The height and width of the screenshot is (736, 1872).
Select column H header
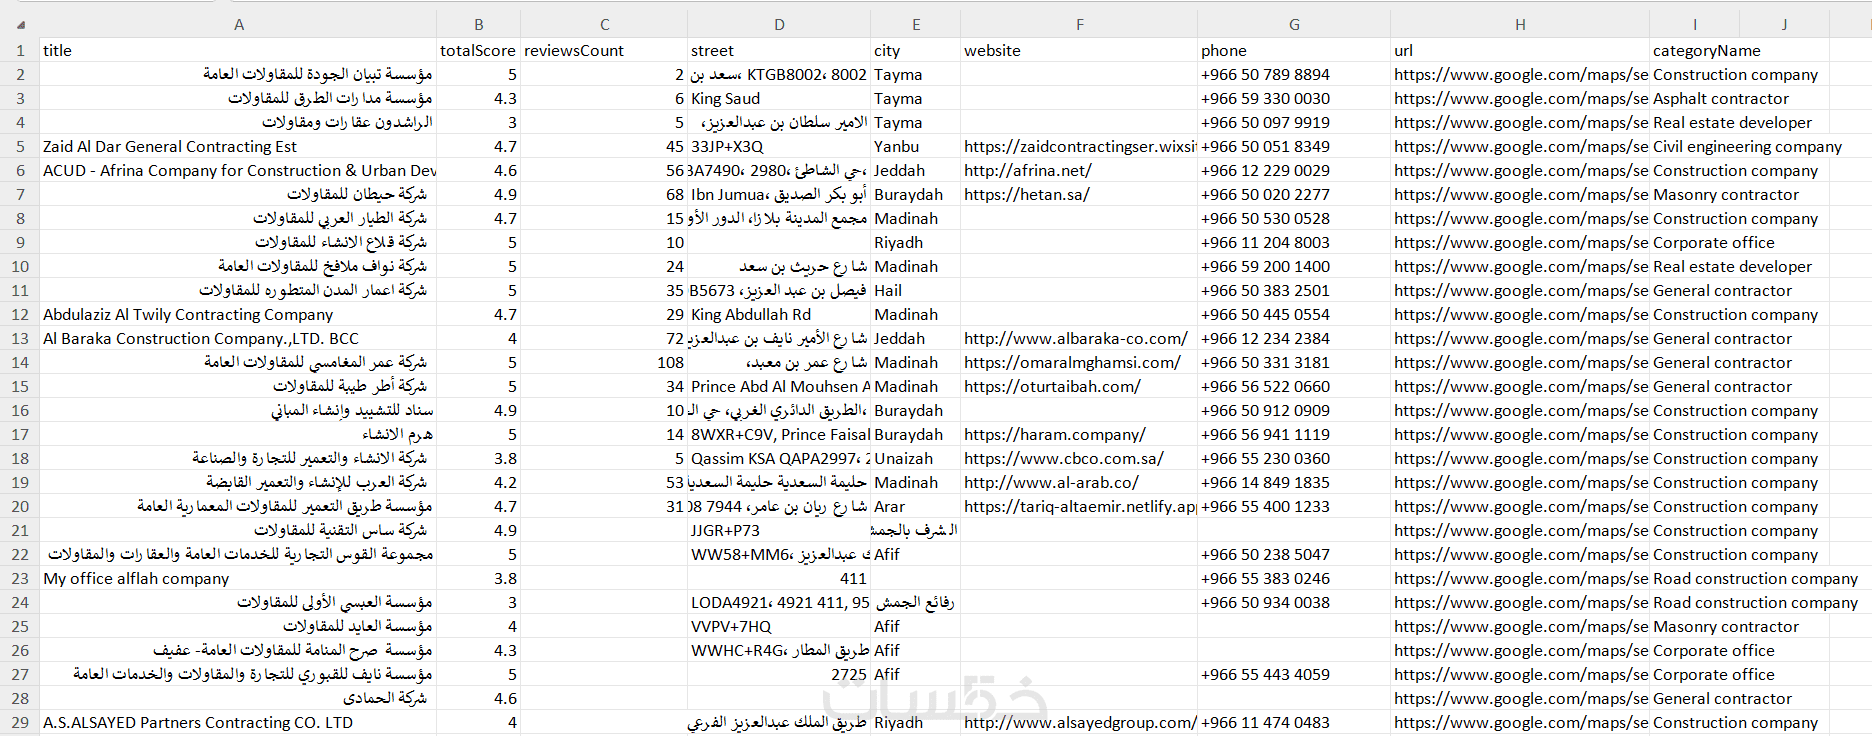point(1520,24)
